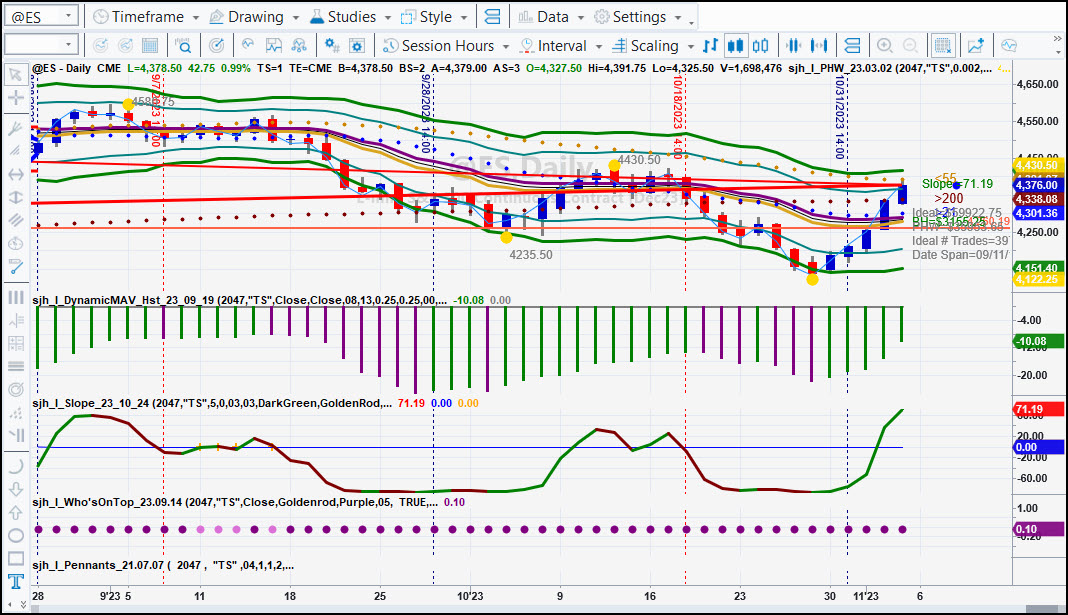The width and height of the screenshot is (1068, 615).
Task: Select the horizontal double-arrow drawing tool
Action: tap(15, 174)
